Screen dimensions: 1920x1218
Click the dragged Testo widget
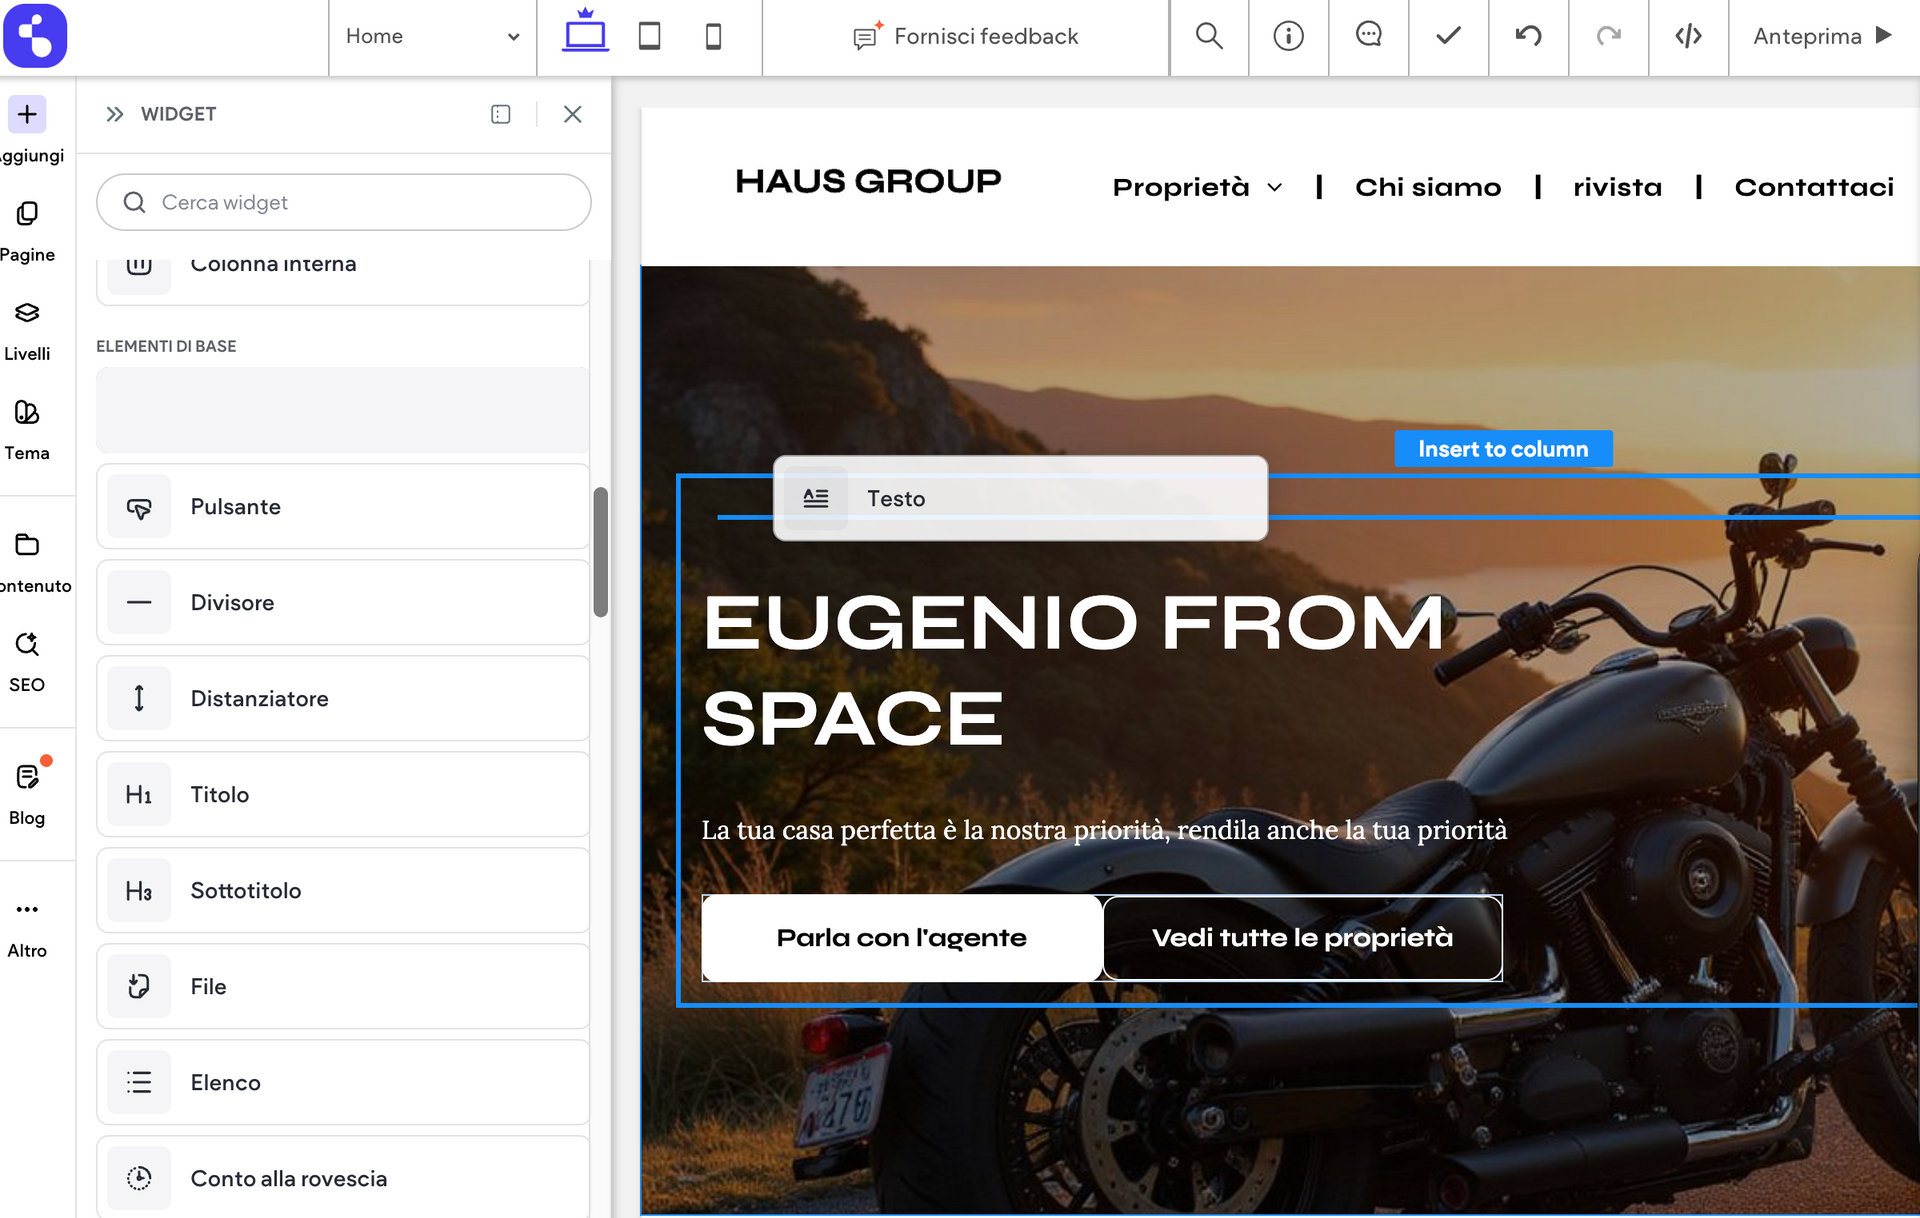1020,498
